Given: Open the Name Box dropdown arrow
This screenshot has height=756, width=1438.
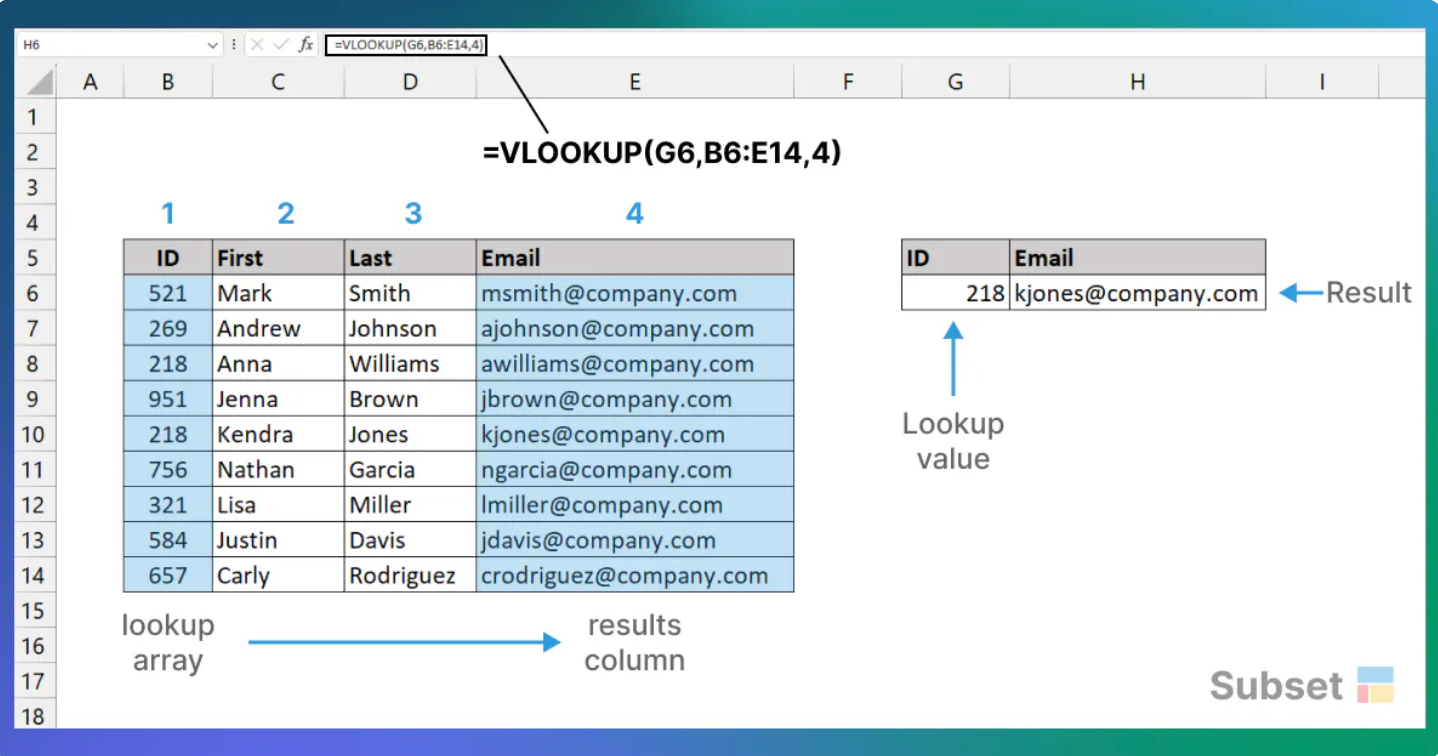Looking at the screenshot, I should 212,45.
